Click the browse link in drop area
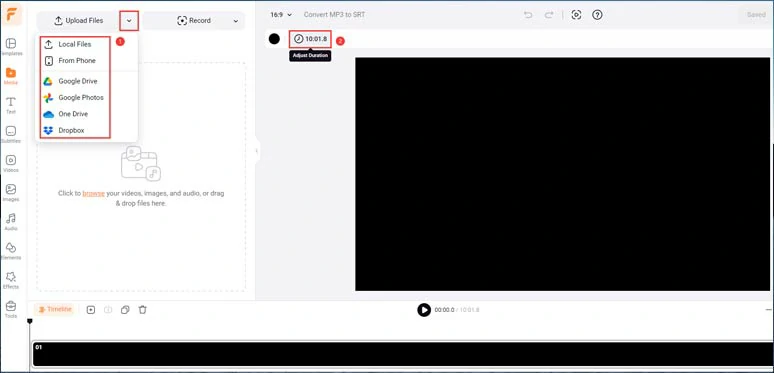Image resolution: width=774 pixels, height=373 pixels. [93, 193]
